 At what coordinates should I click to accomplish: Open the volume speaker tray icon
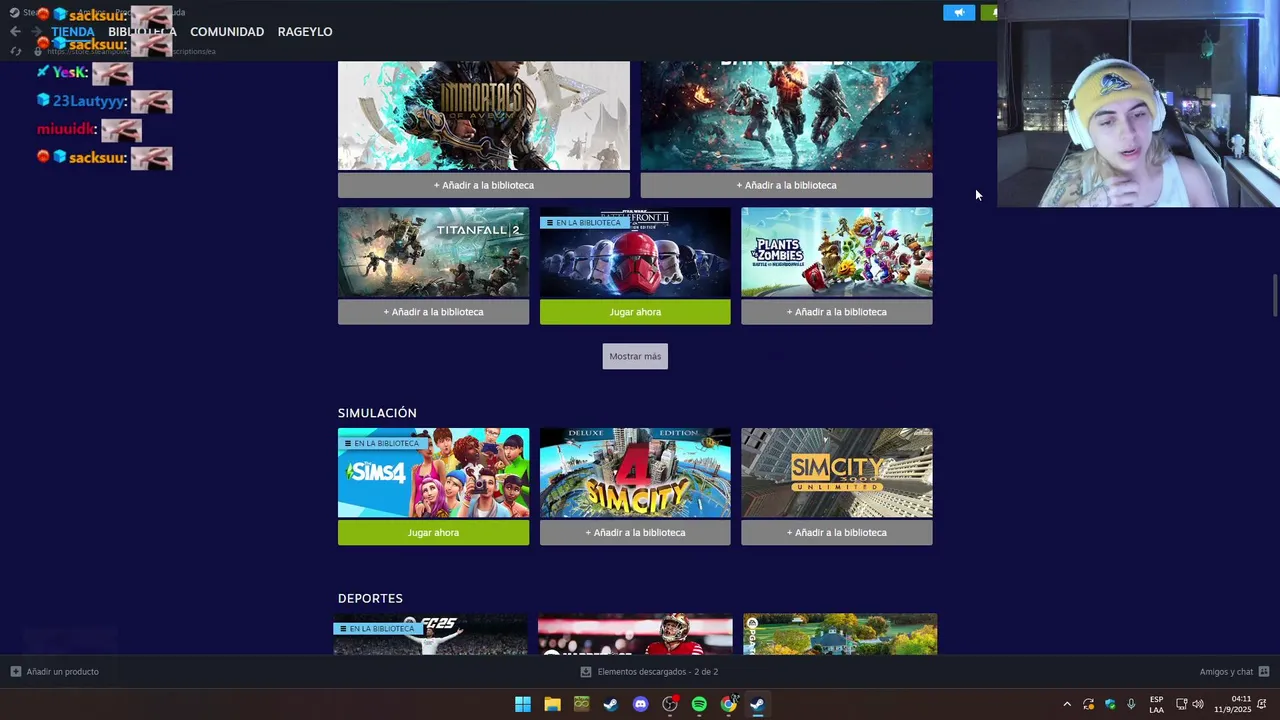coord(1198,704)
